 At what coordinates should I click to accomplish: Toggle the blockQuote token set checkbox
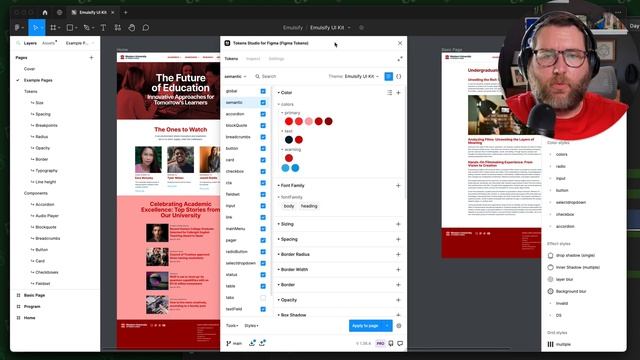(x=263, y=125)
